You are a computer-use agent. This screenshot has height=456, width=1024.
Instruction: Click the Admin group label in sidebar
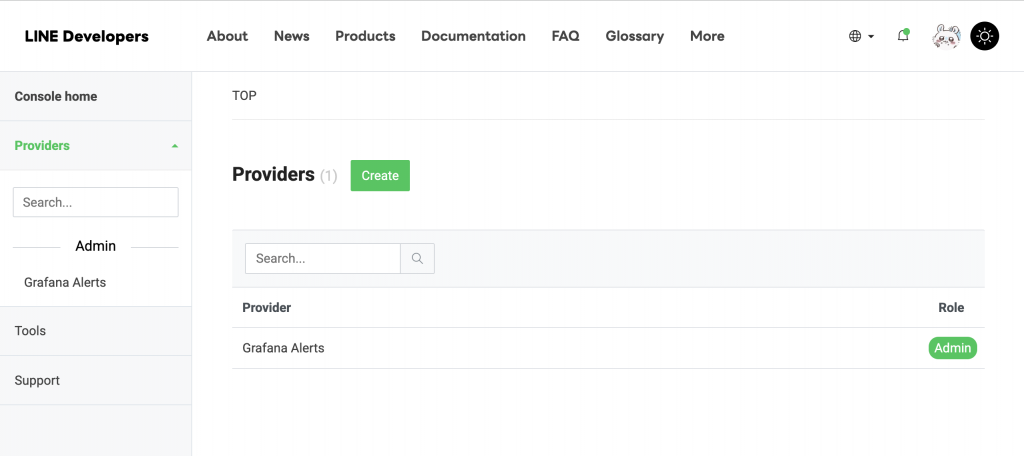pos(95,246)
